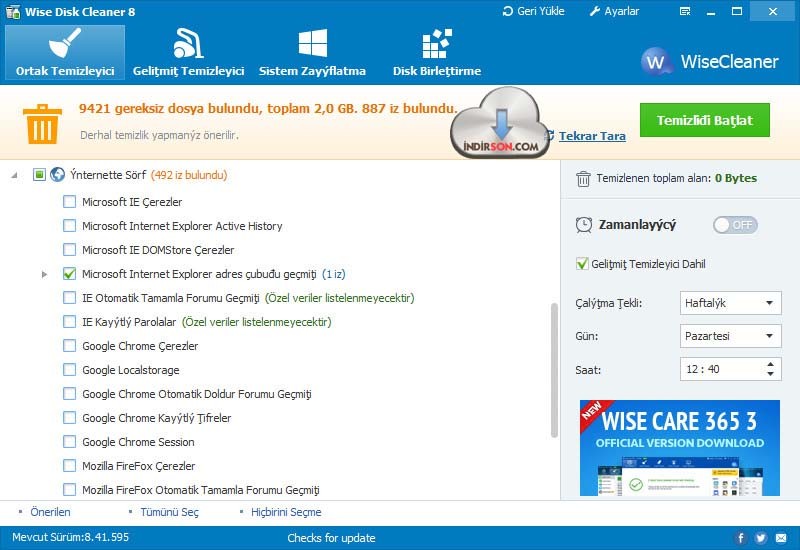
Task: Start cleaning with Temizliđi Bațlat button
Action: (705, 120)
